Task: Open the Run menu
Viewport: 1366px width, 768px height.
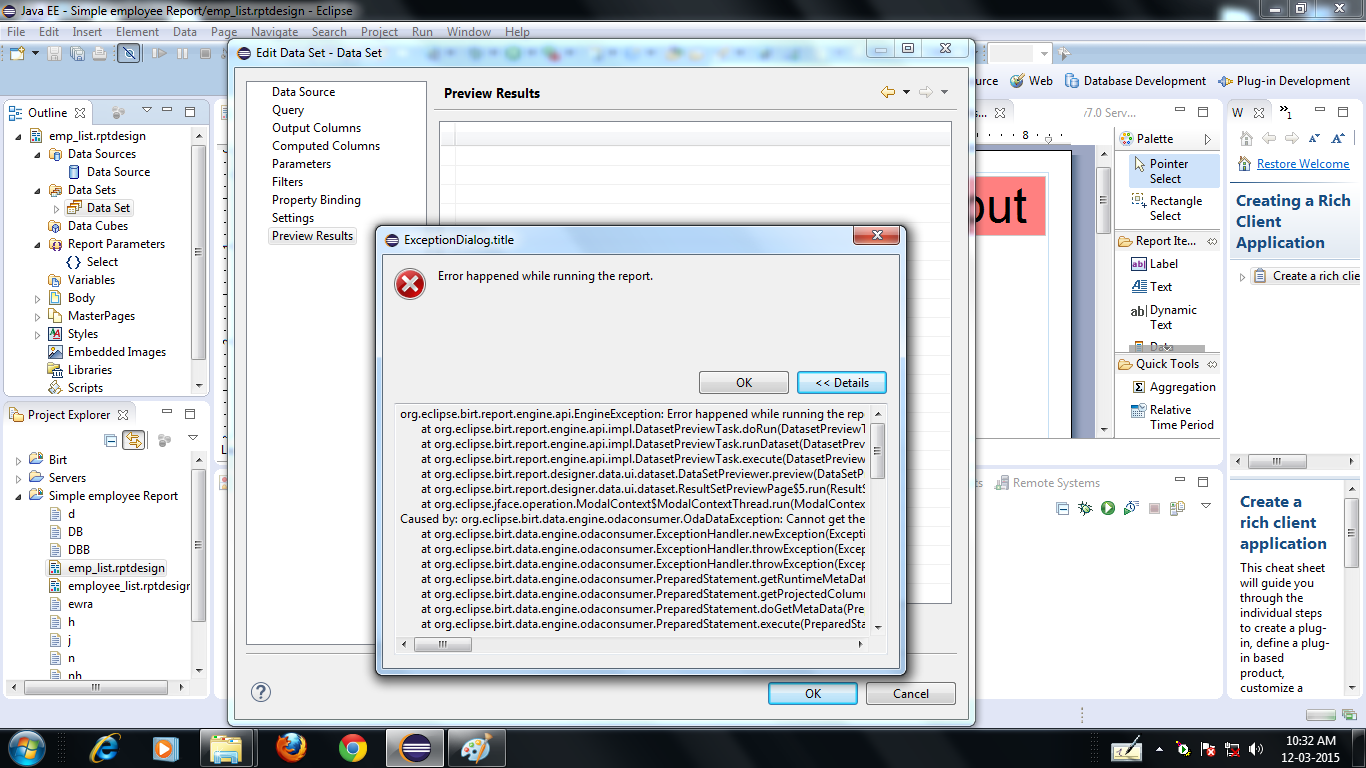Action: pos(422,32)
